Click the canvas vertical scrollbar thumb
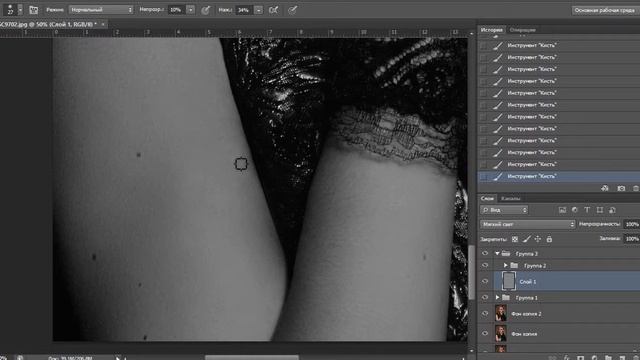Image resolution: width=640 pixels, height=360 pixels. pos(471,272)
